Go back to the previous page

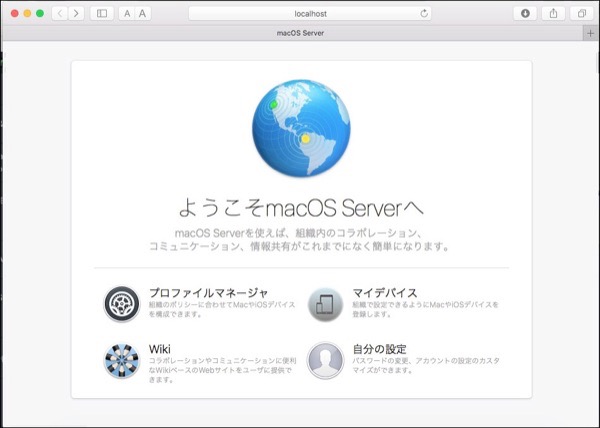(x=58, y=13)
